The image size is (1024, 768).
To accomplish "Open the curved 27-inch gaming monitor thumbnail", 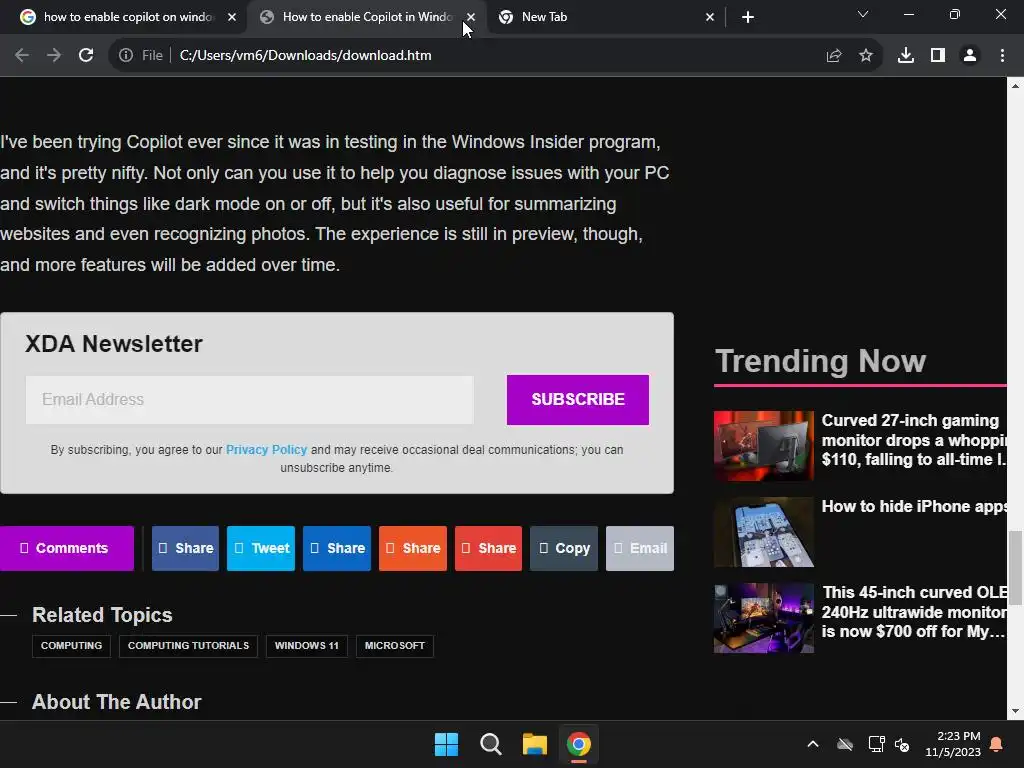I will tap(763, 446).
